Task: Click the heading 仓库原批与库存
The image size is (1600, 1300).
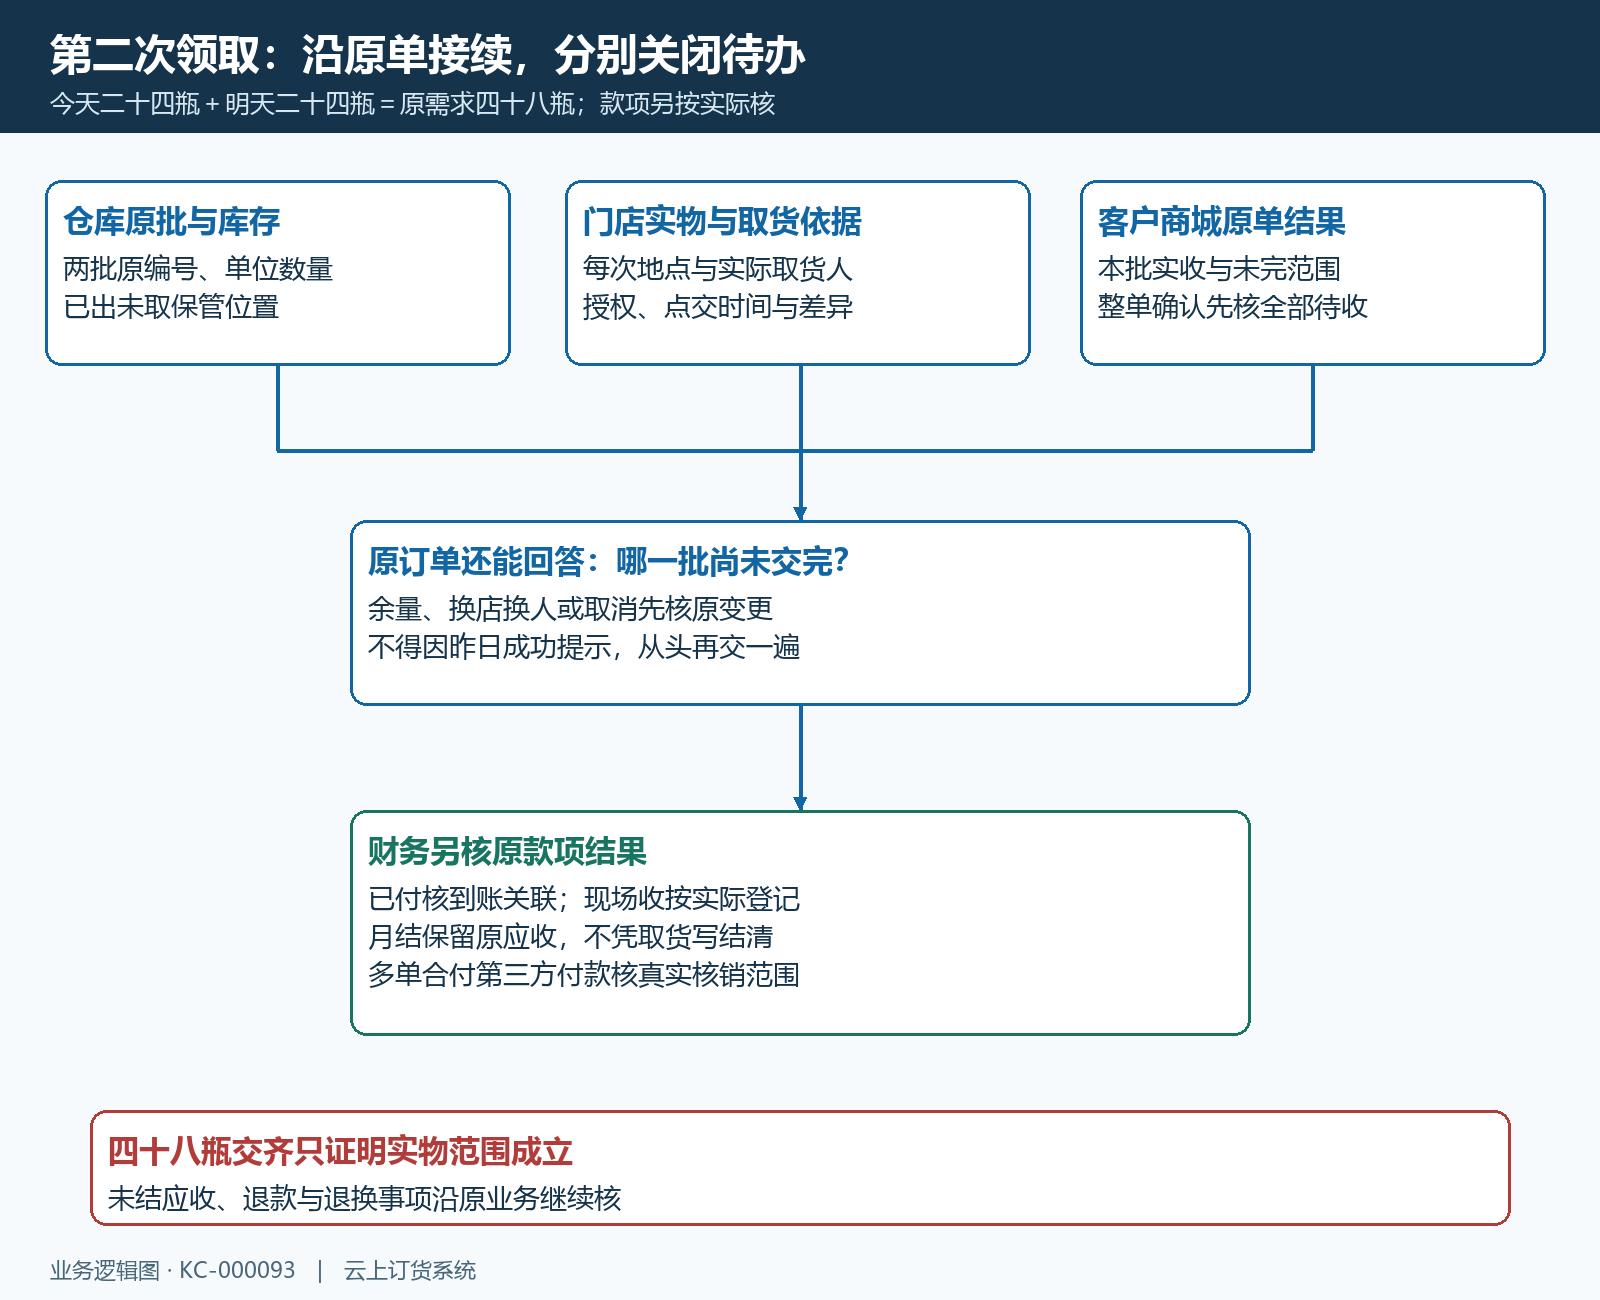Action: tap(172, 221)
